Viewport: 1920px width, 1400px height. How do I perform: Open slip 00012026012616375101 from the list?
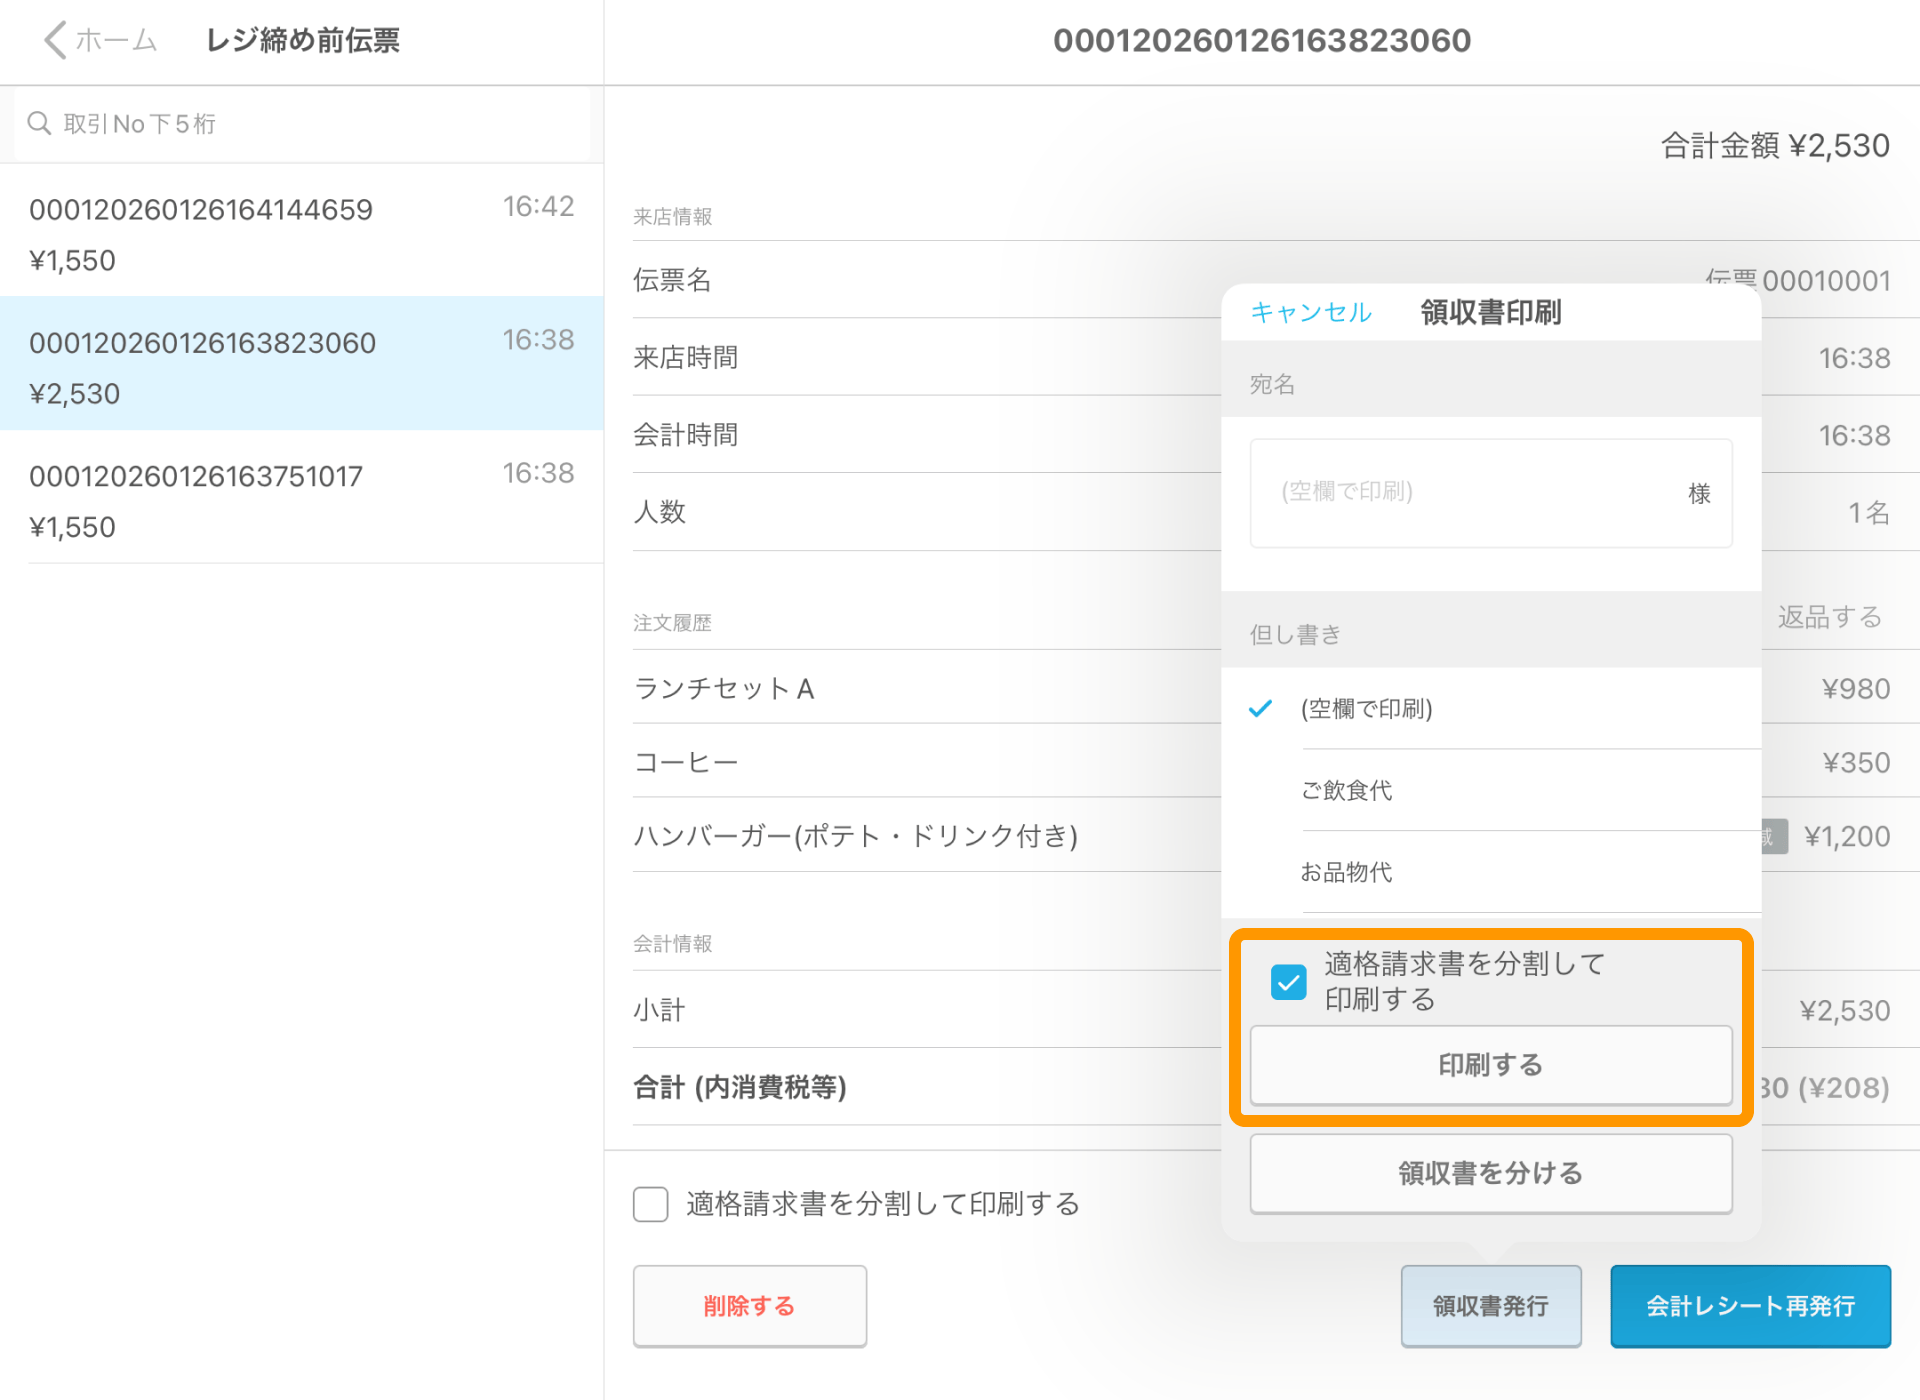[x=300, y=498]
